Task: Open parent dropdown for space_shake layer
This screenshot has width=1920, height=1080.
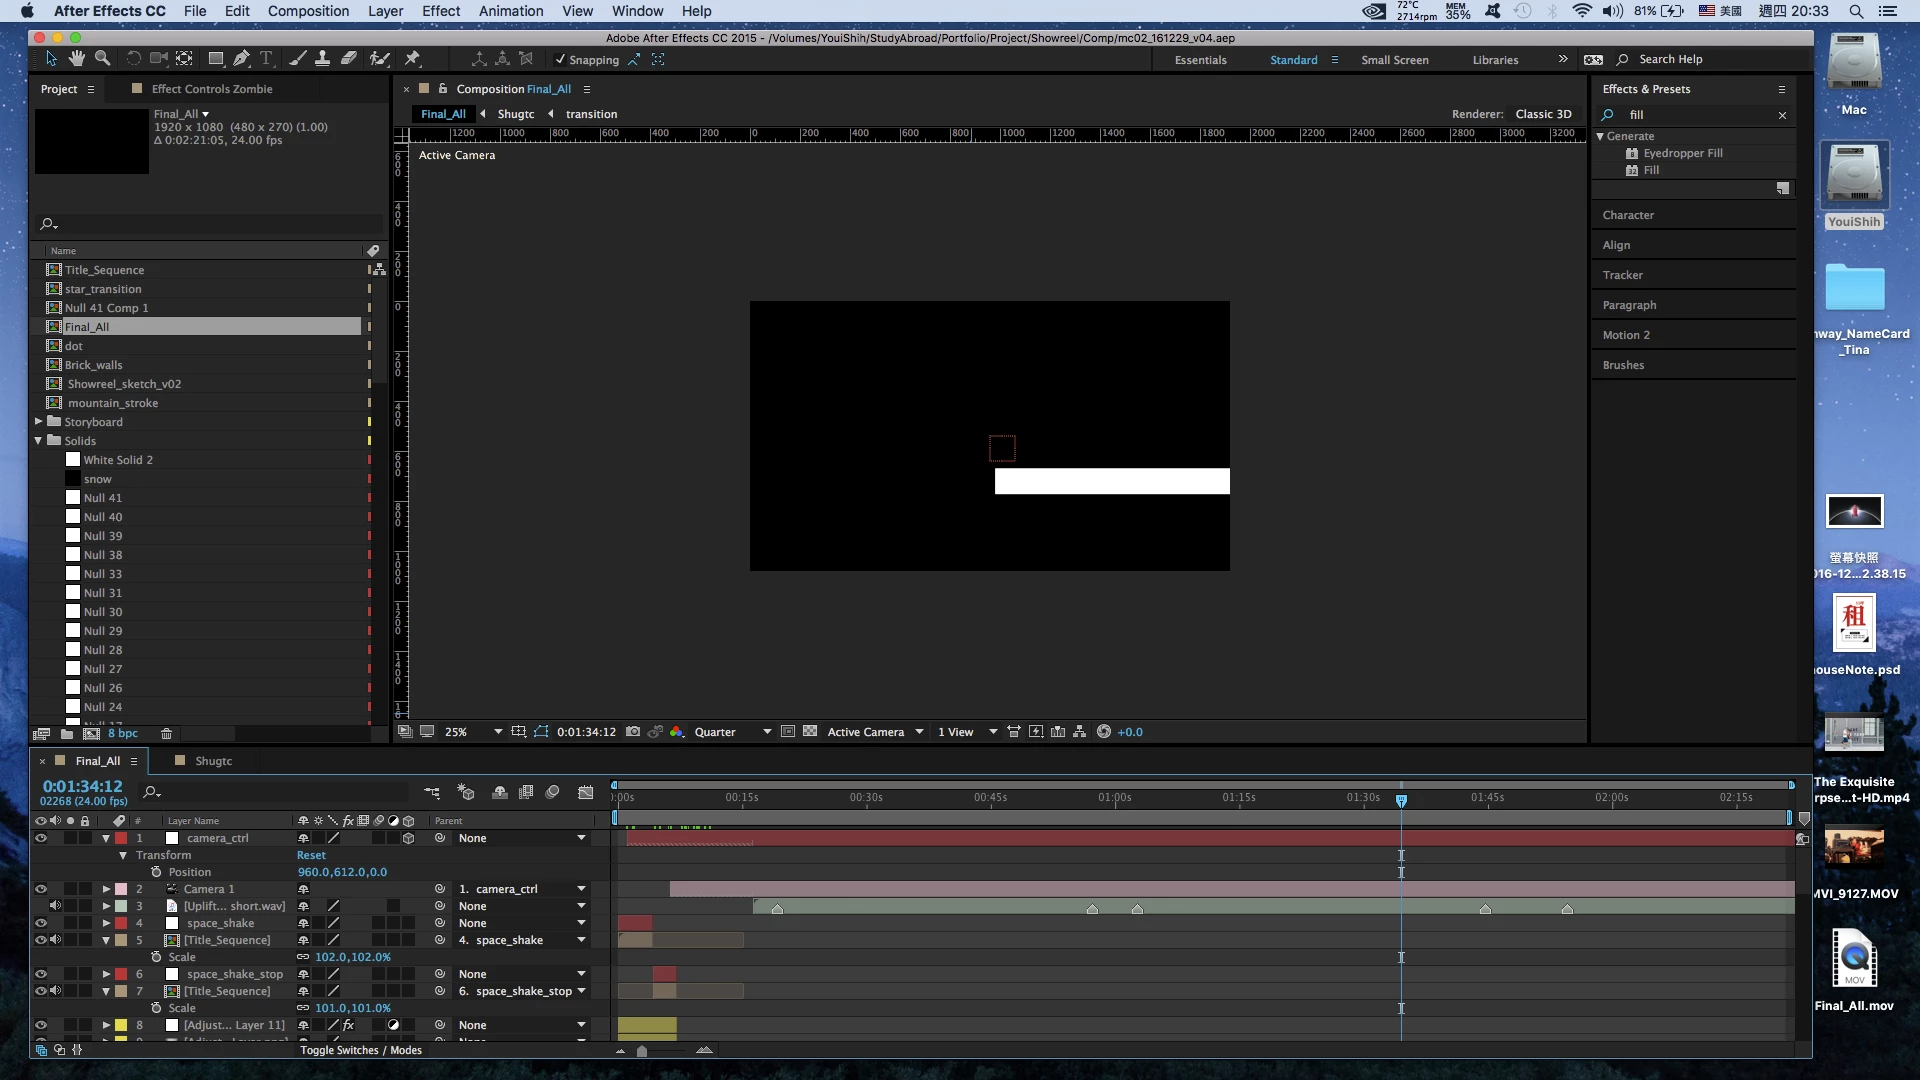Action: coord(581,923)
